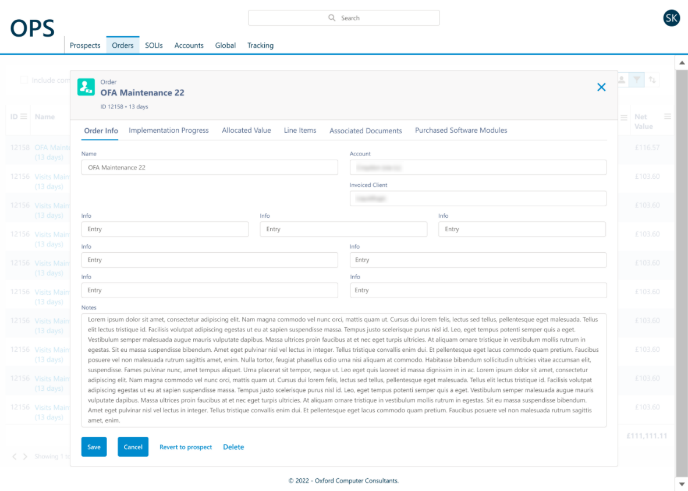688x491 pixels.
Task: Click the scrollbar up arrow
Action: coord(682,63)
